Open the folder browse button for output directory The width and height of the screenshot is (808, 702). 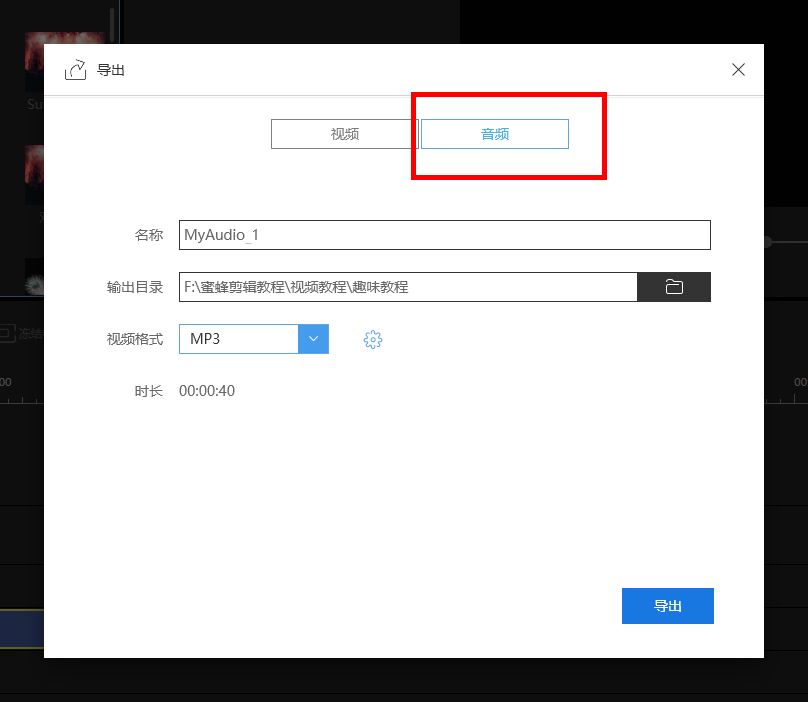pos(674,287)
